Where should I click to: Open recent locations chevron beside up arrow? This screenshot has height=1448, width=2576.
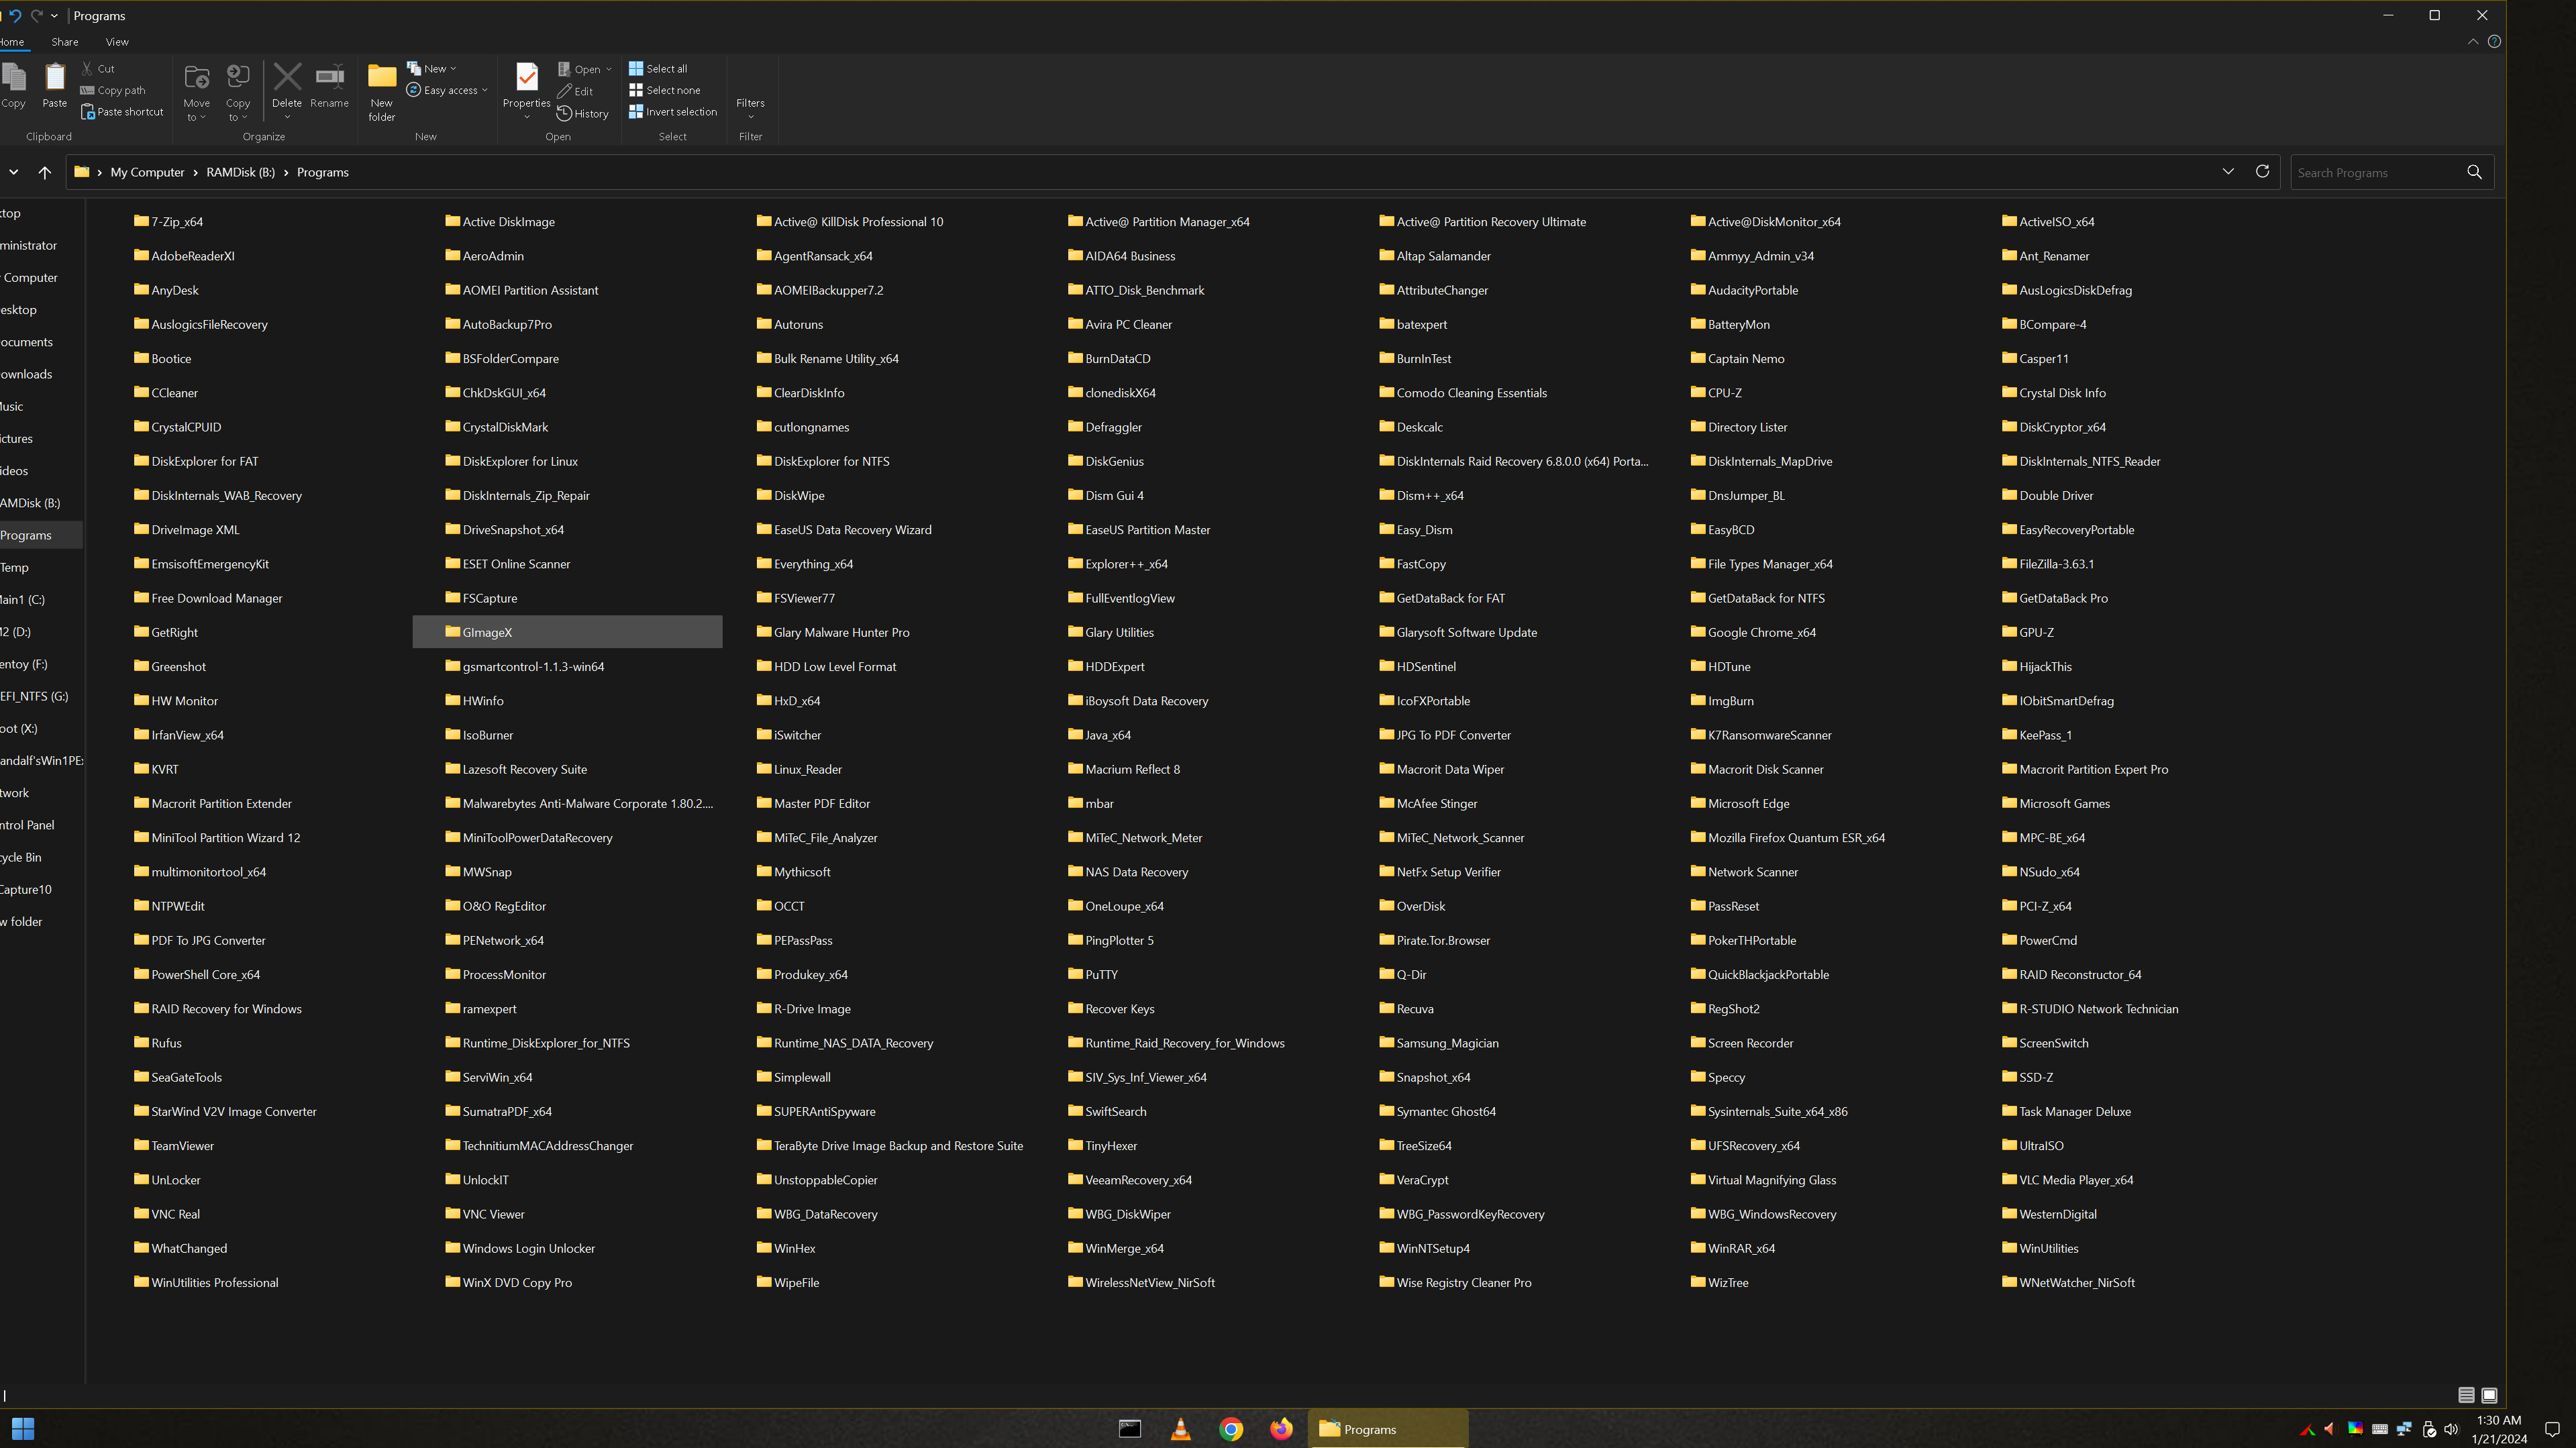click(14, 172)
